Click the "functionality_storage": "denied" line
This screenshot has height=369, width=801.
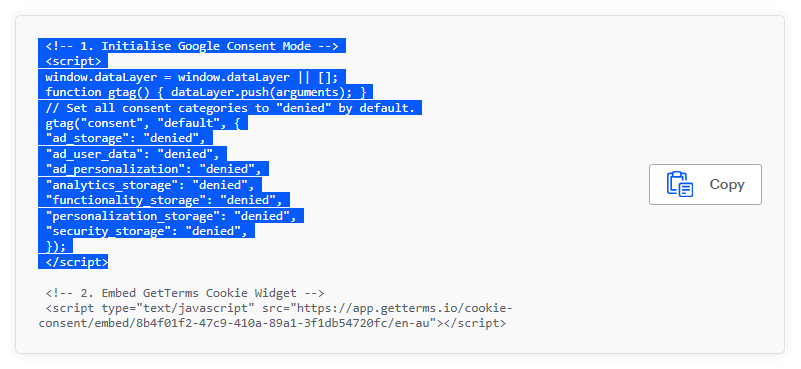[x=164, y=200]
